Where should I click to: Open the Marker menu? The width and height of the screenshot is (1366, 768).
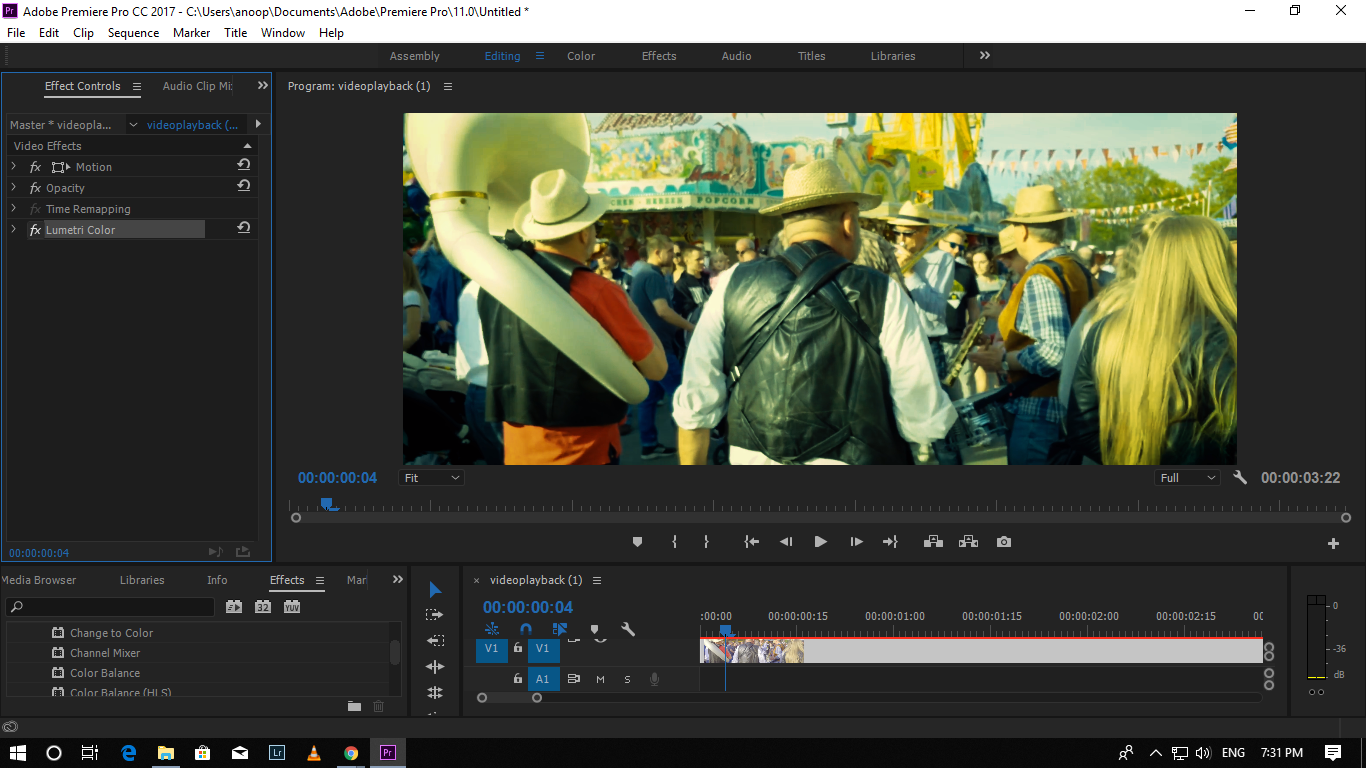click(191, 33)
